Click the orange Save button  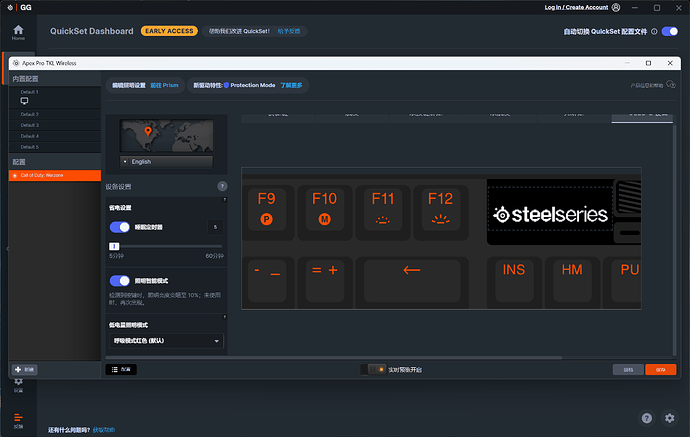[x=660, y=369]
